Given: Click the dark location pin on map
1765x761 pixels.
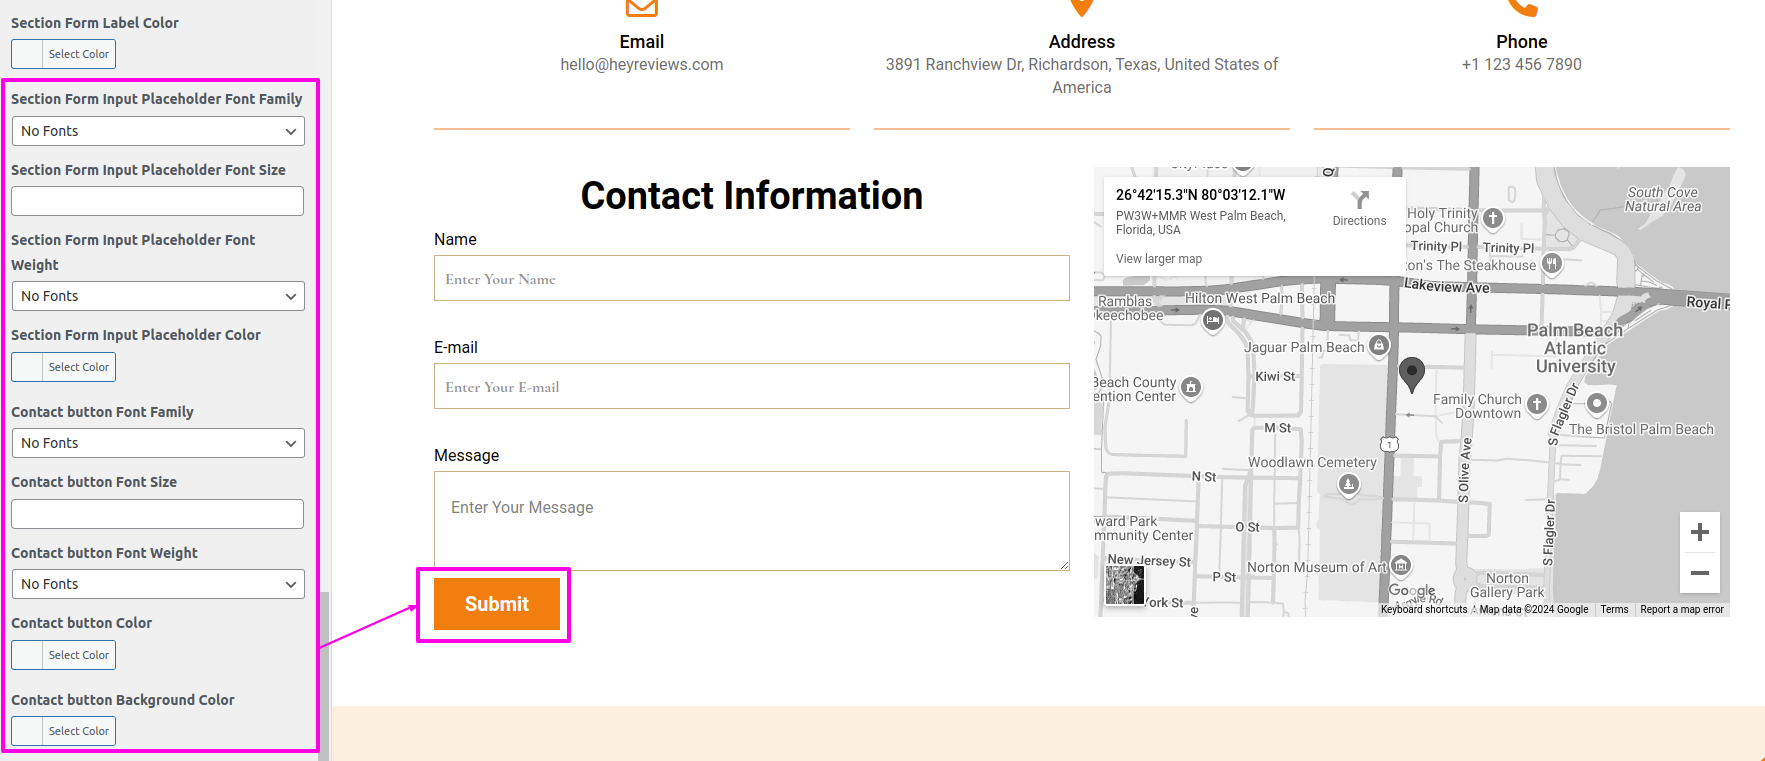Looking at the screenshot, I should (1411, 374).
